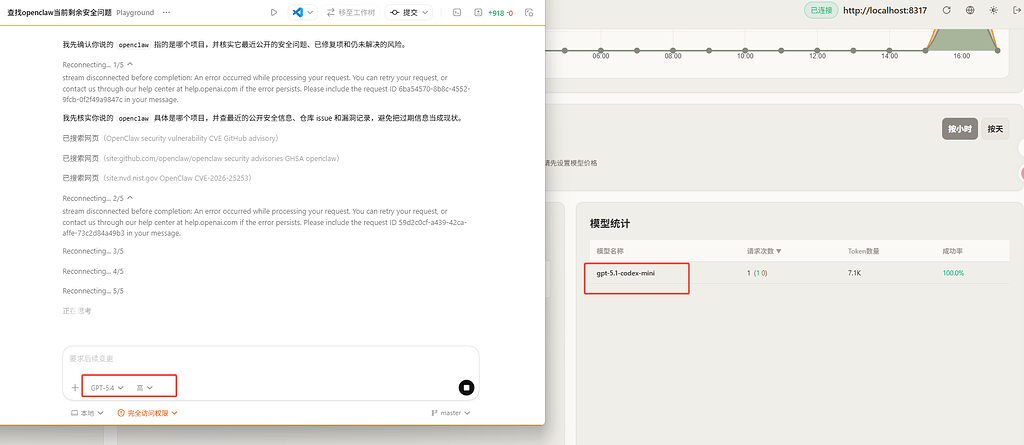Open the 完全访问权限 permissions dropdown
The width and height of the screenshot is (1024, 445).
click(148, 413)
